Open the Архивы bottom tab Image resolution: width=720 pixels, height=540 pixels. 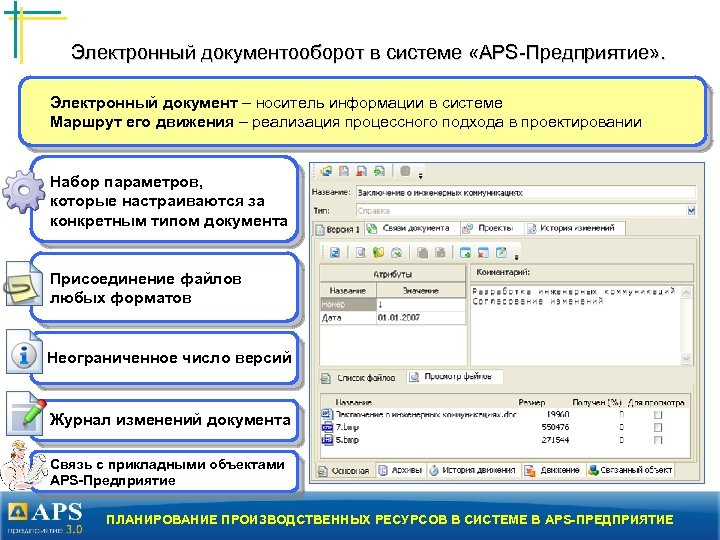400,470
